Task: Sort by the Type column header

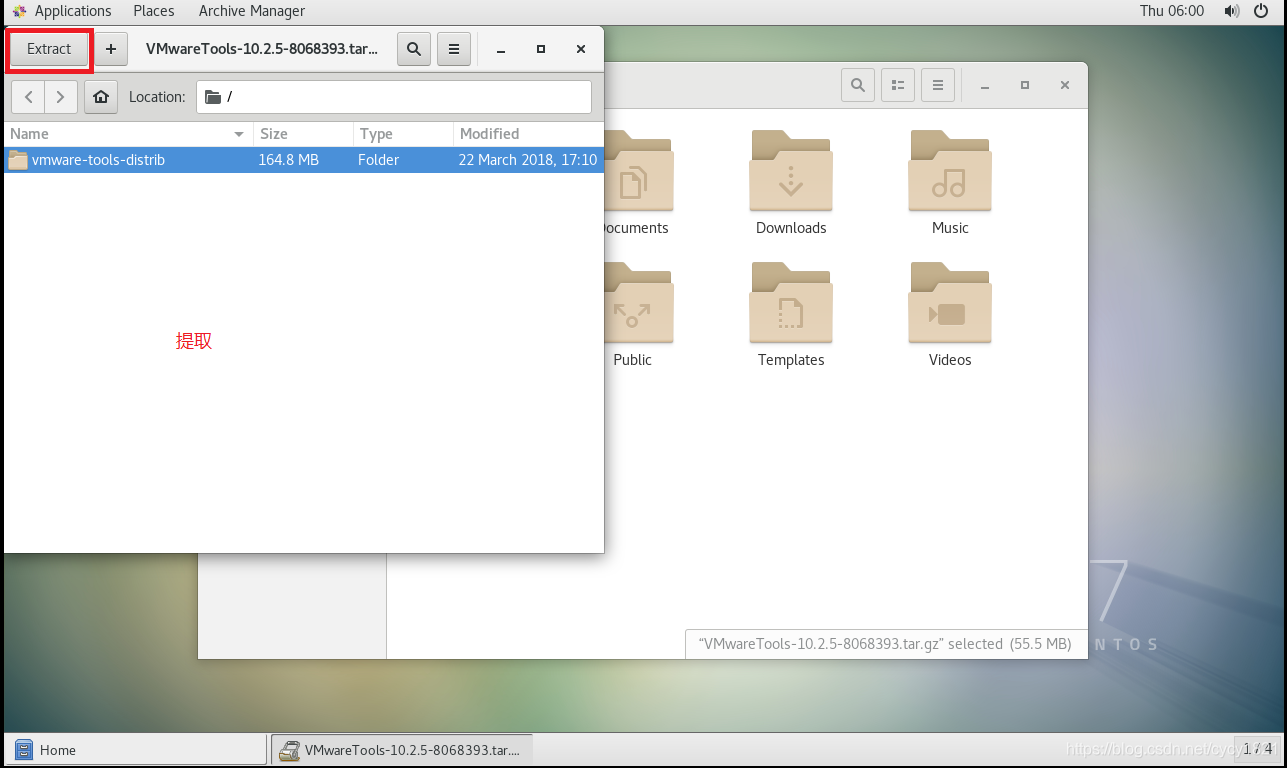Action: tap(403, 134)
